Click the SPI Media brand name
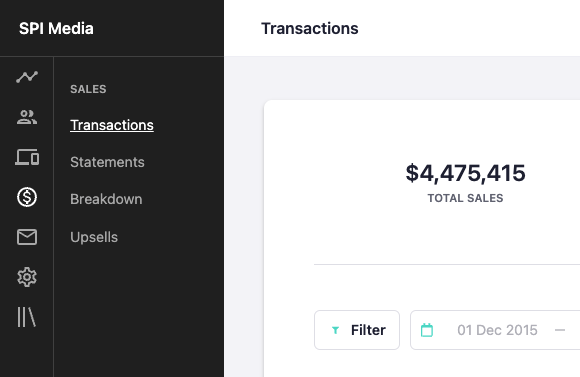The image size is (580, 377). (56, 28)
